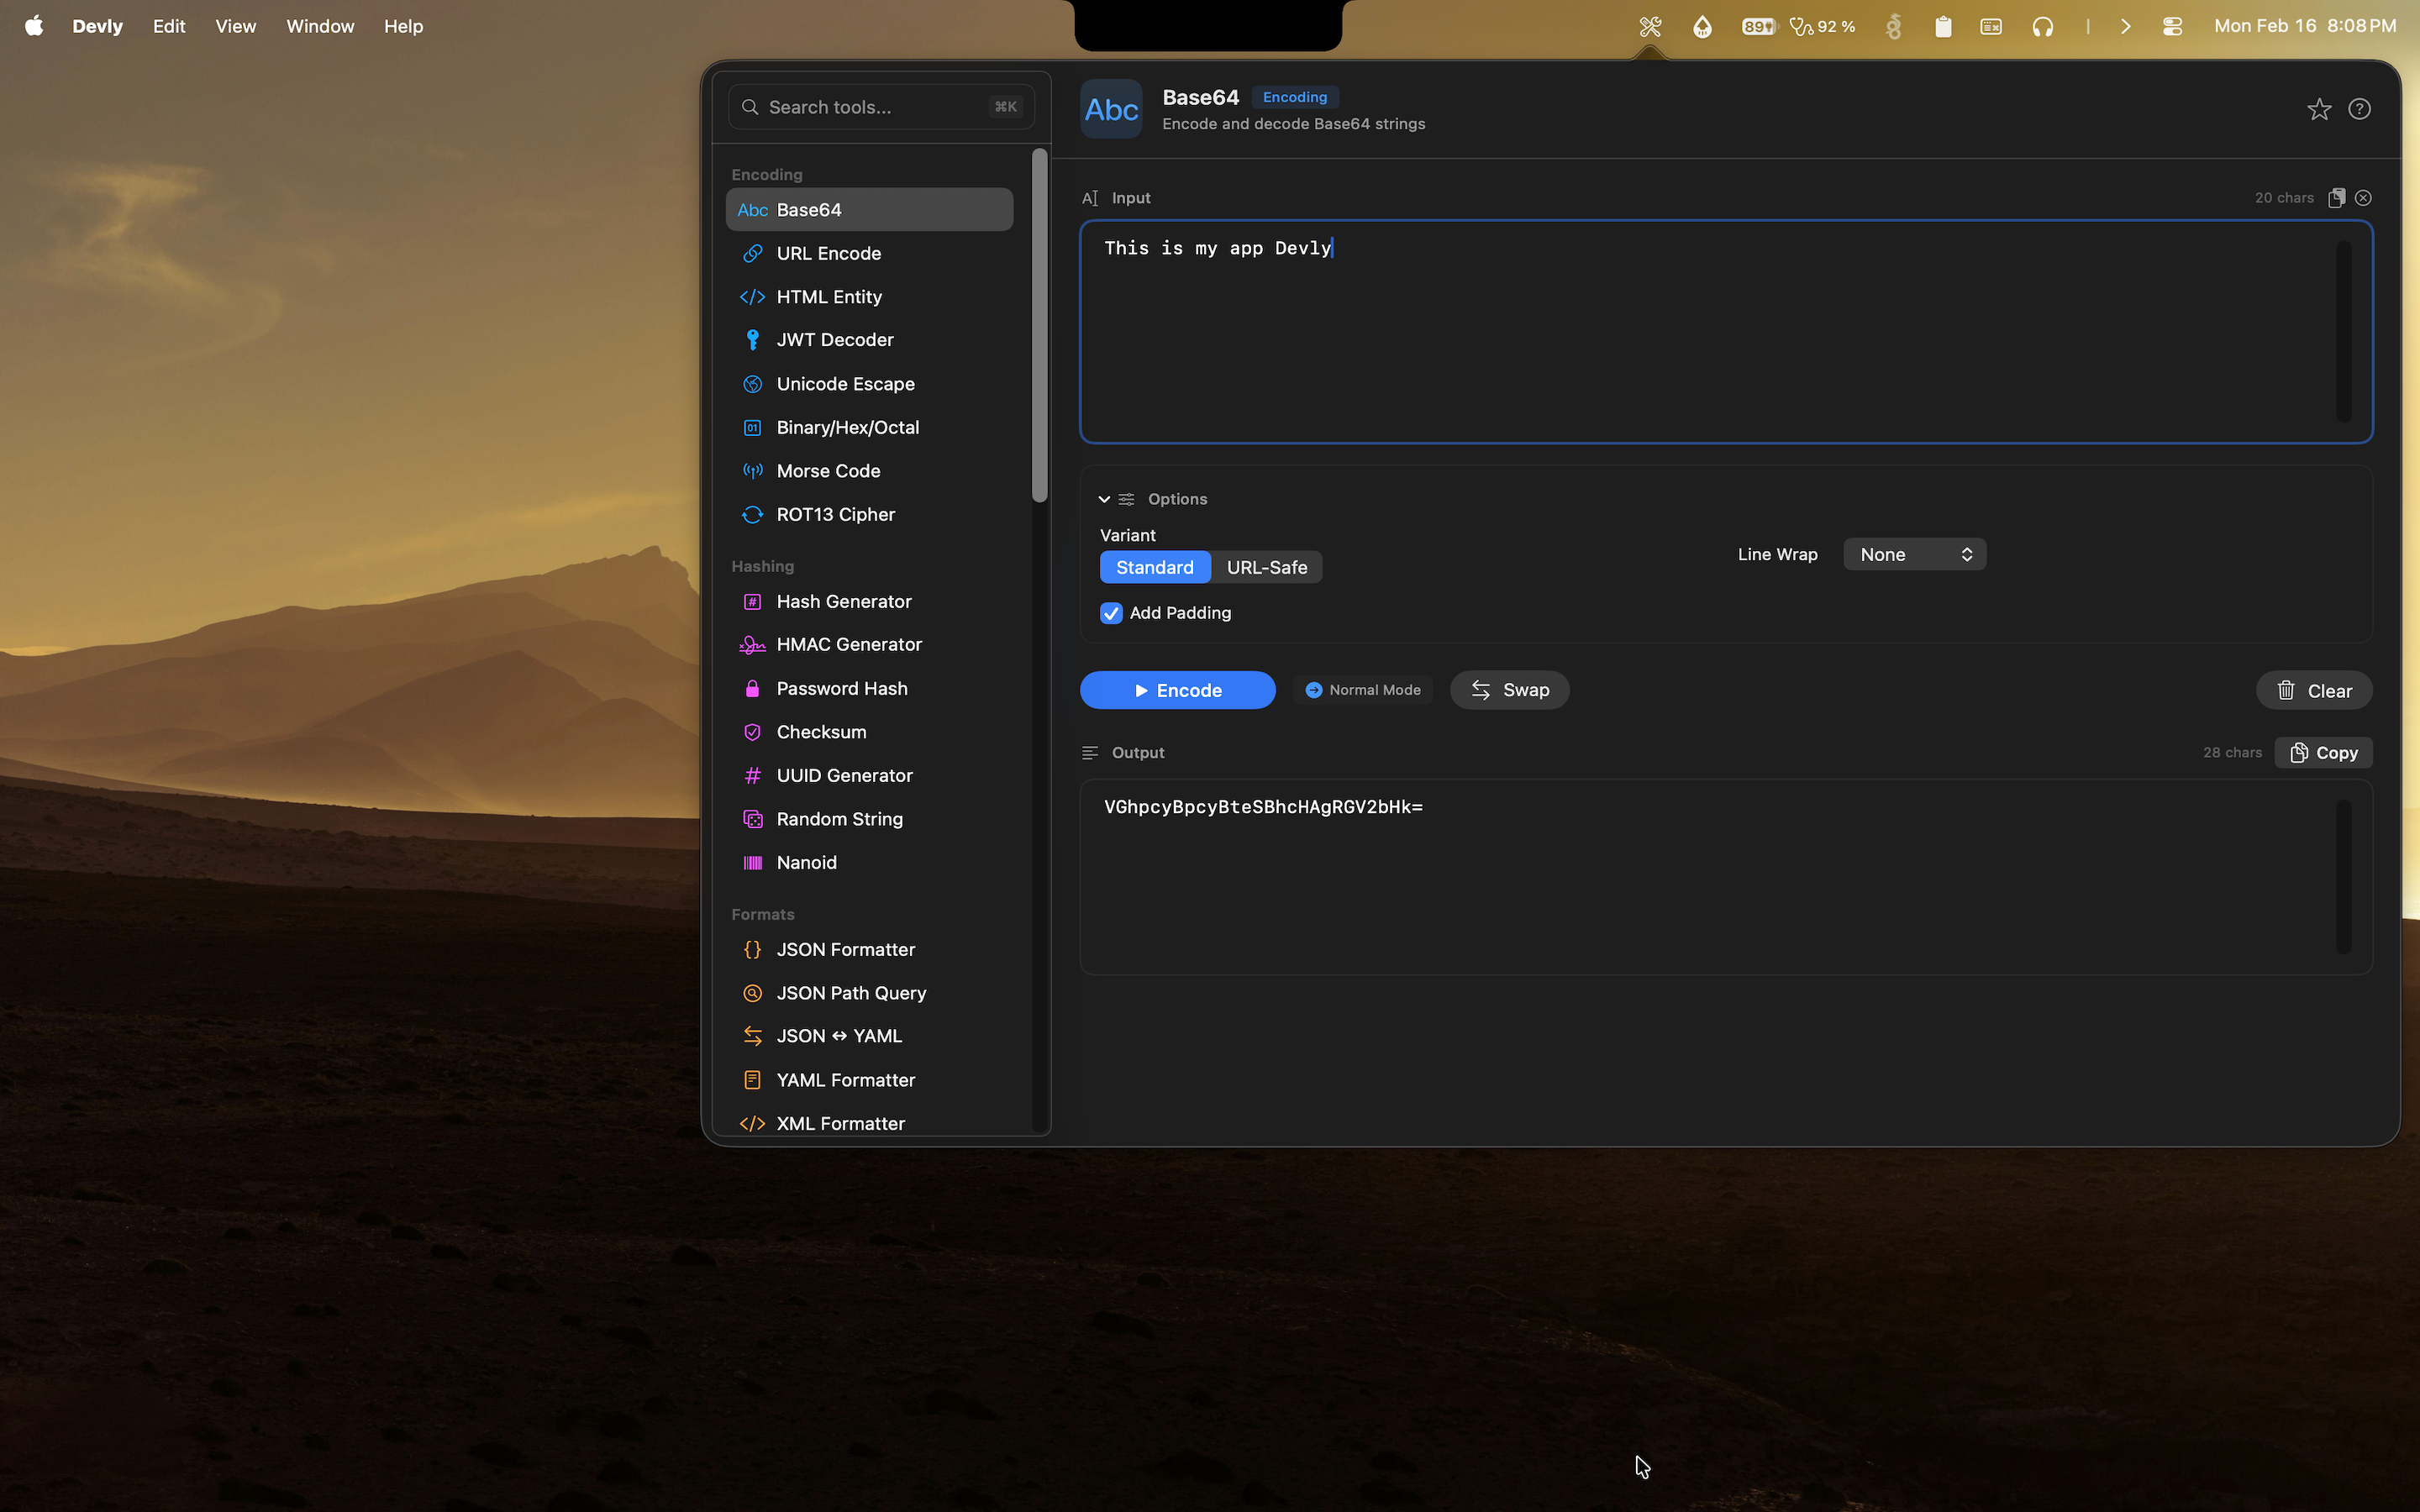
Task: Select the Hash Generator tool
Action: (843, 601)
